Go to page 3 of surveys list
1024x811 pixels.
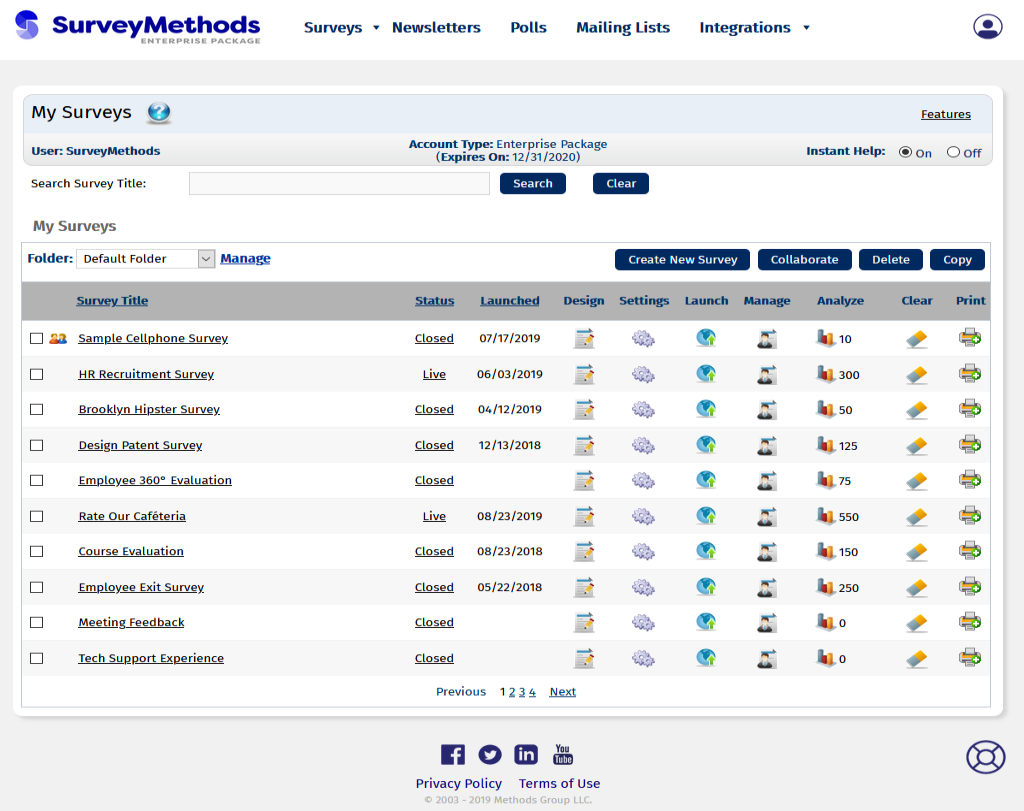[x=521, y=691]
